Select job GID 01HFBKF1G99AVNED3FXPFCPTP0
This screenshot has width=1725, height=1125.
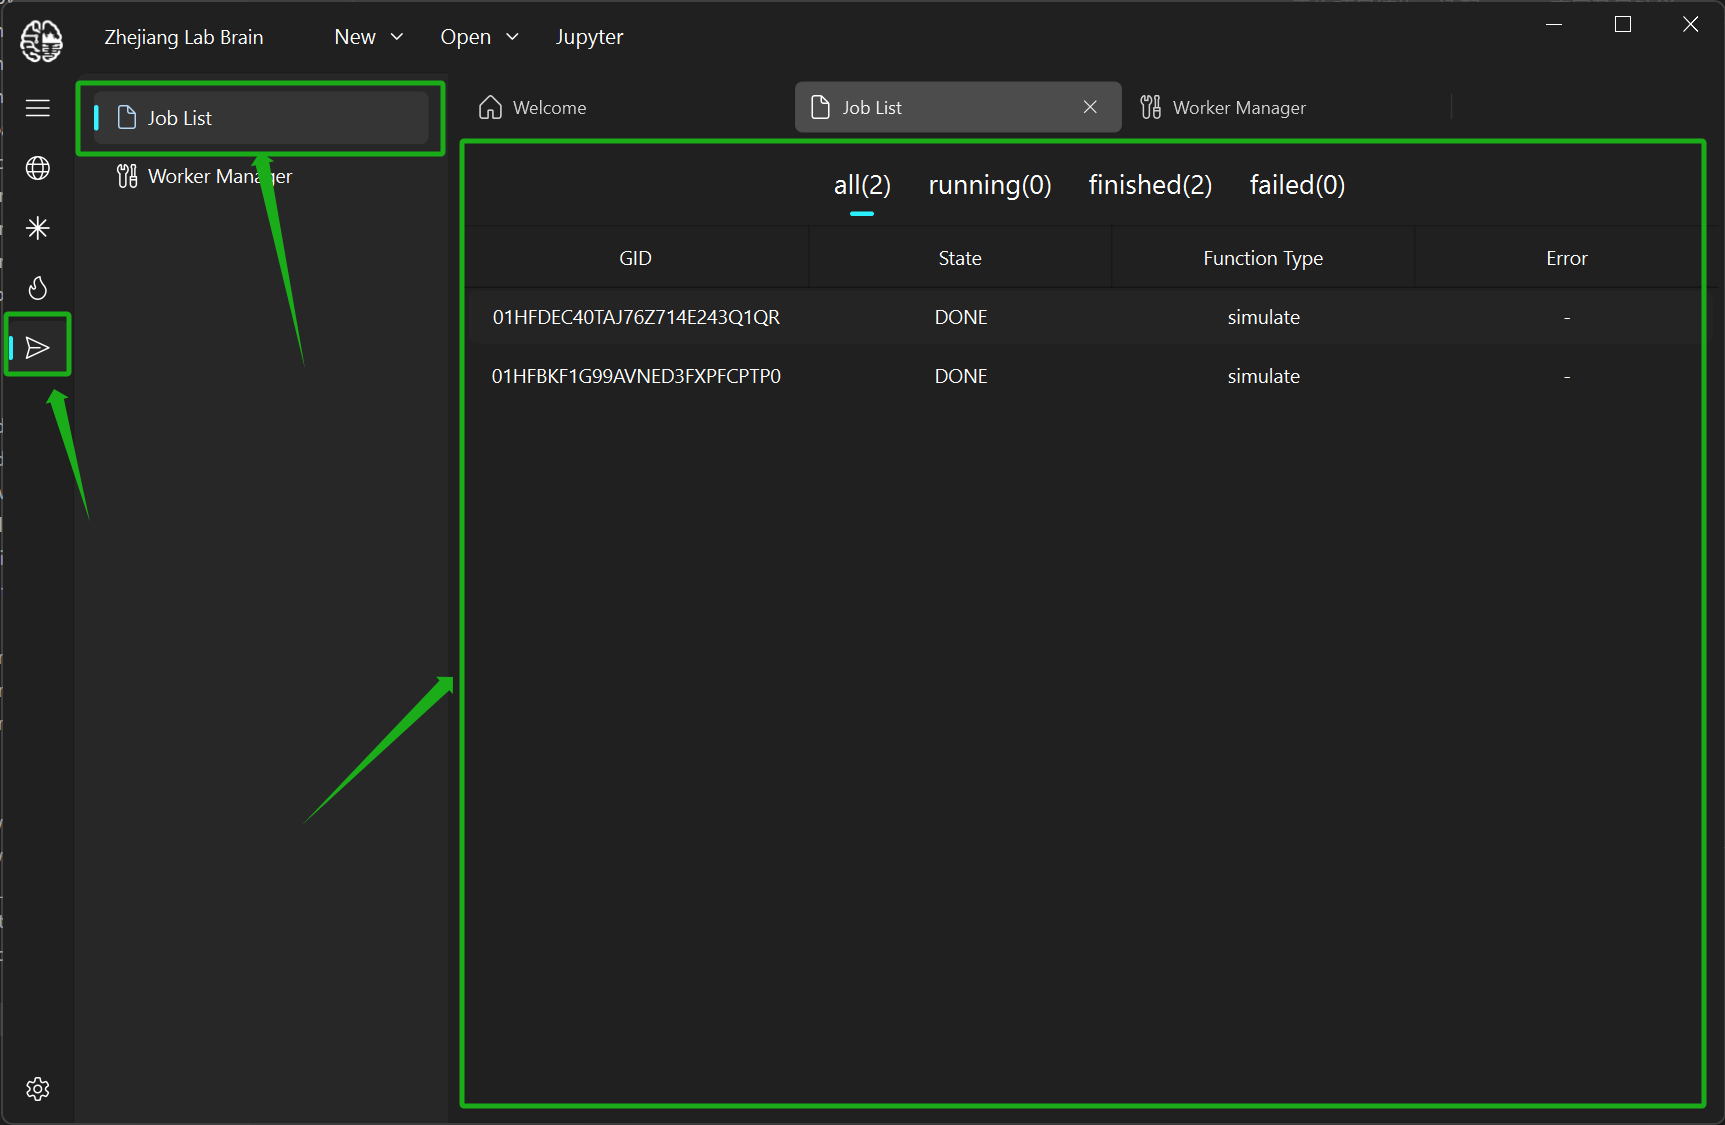click(636, 376)
